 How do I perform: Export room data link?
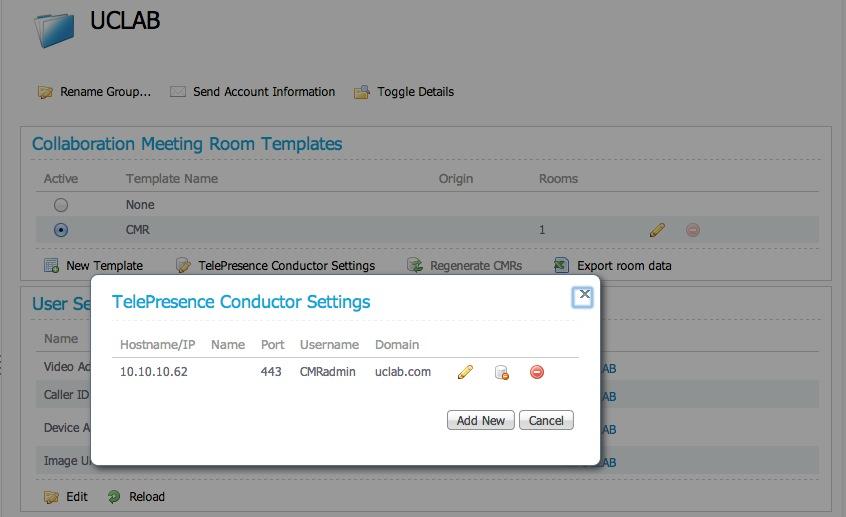(x=624, y=266)
